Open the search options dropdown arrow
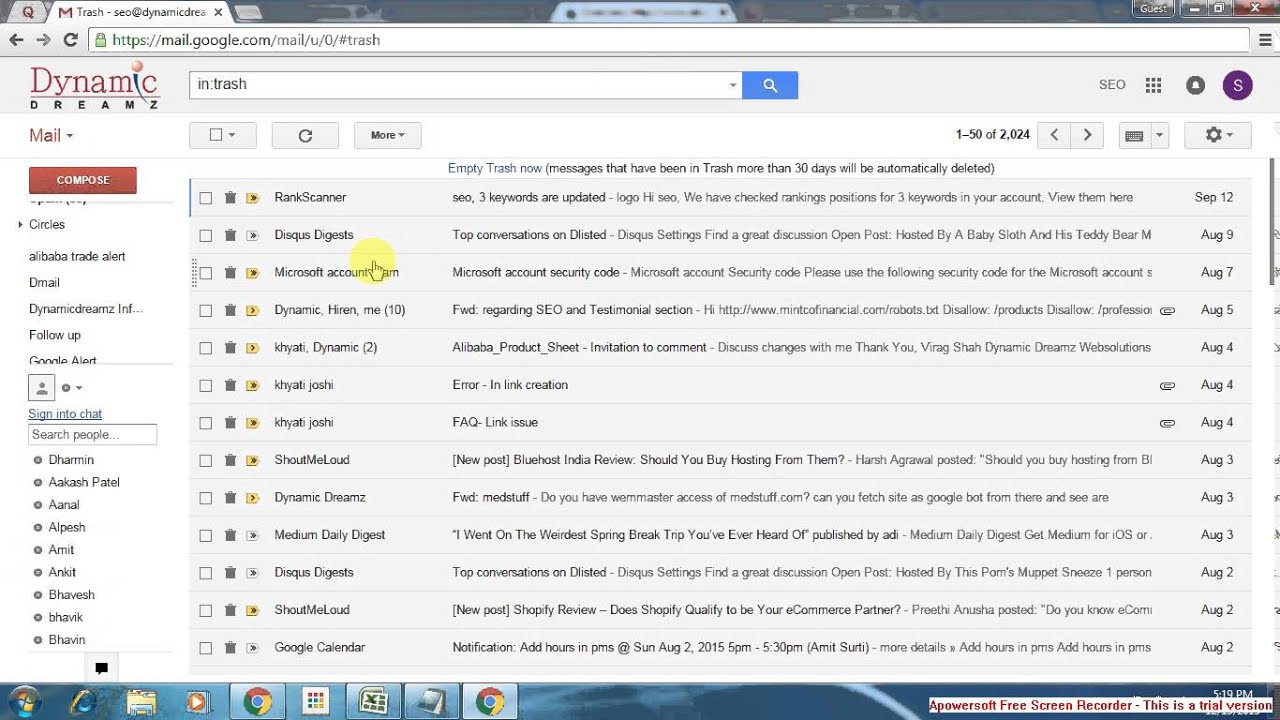The width and height of the screenshot is (1280, 720). coord(733,85)
